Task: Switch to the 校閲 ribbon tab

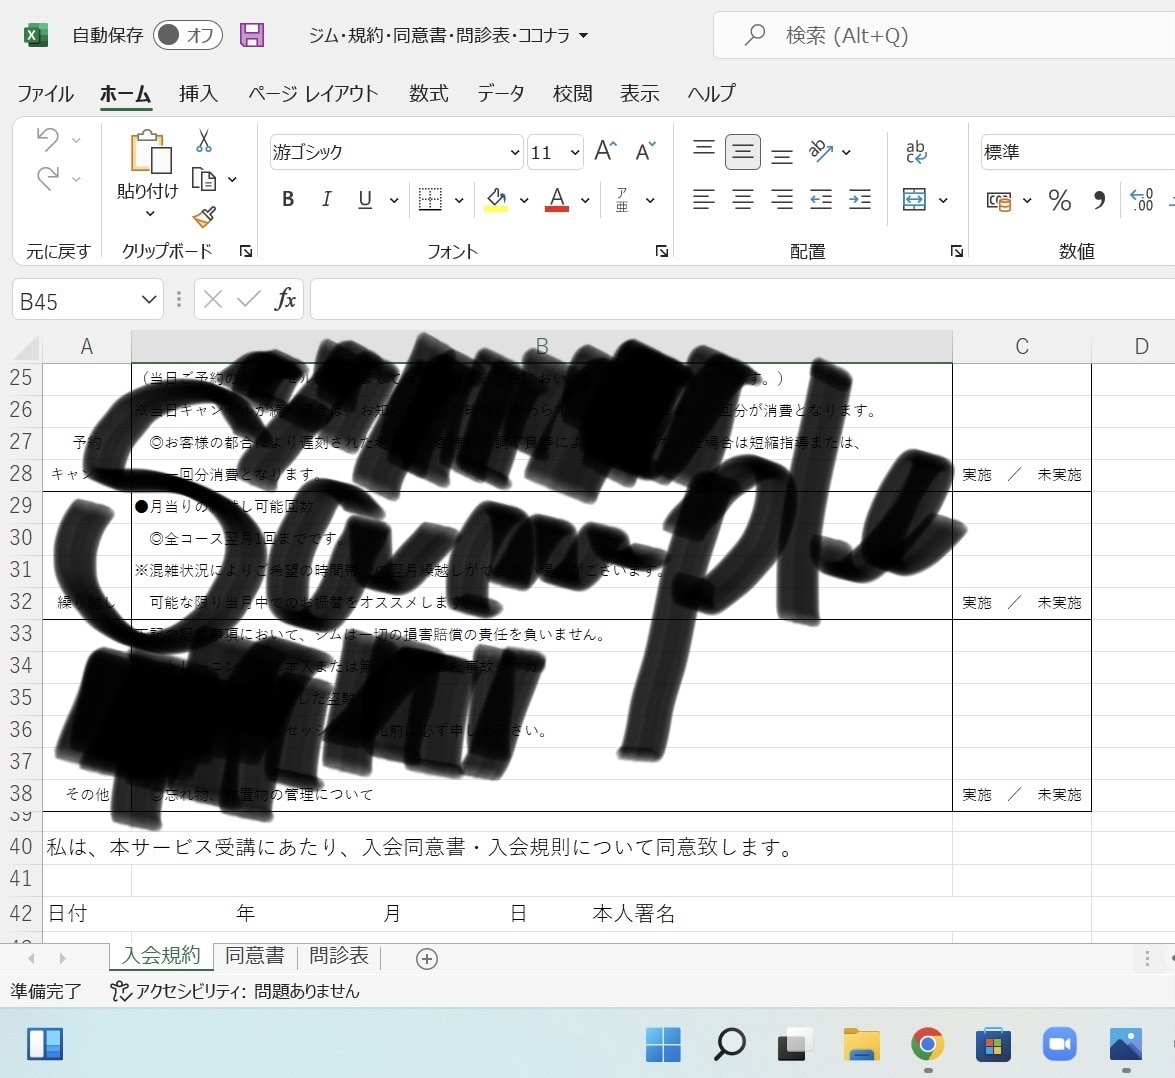Action: pyautogui.click(x=573, y=94)
